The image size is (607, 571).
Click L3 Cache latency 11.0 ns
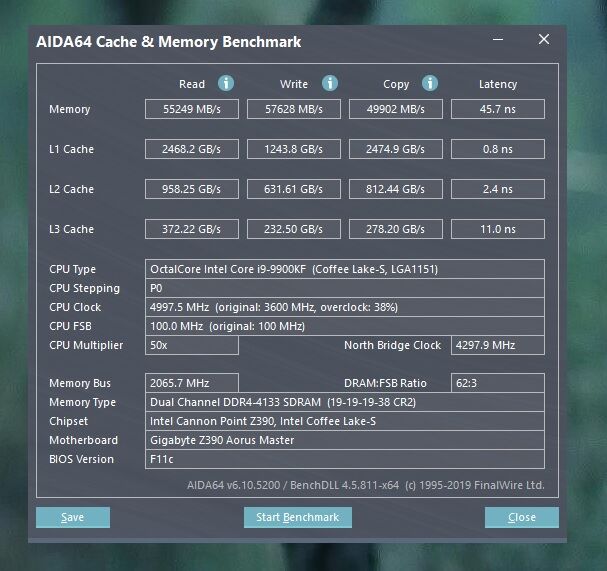point(498,229)
